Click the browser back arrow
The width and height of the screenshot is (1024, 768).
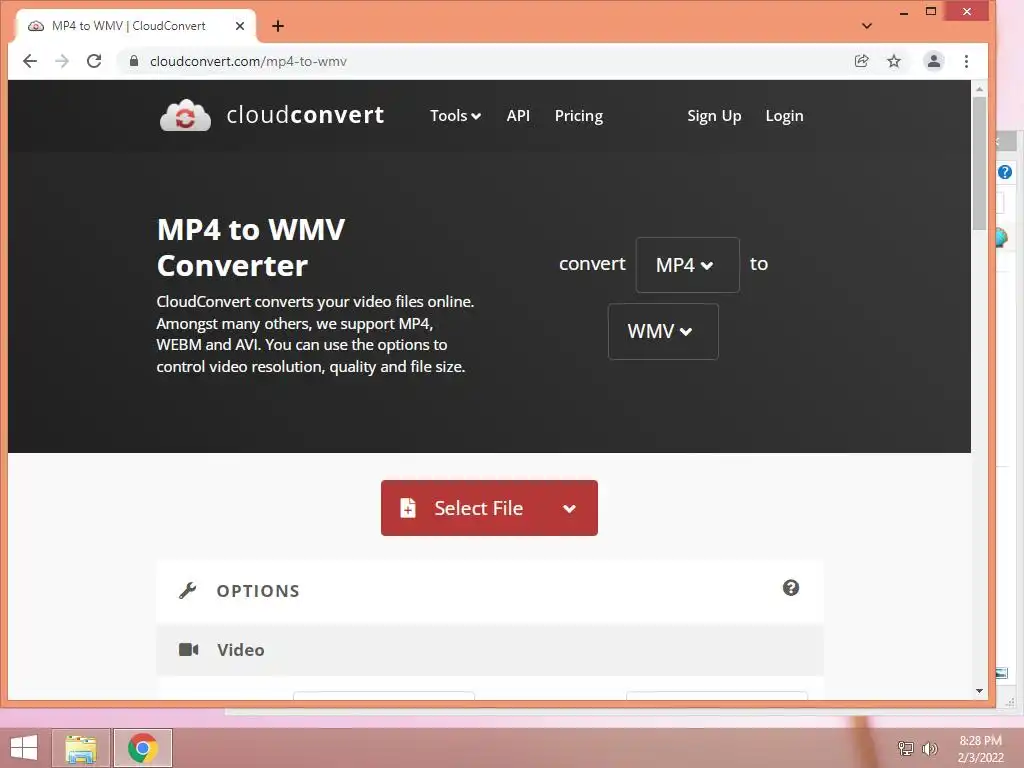(30, 61)
